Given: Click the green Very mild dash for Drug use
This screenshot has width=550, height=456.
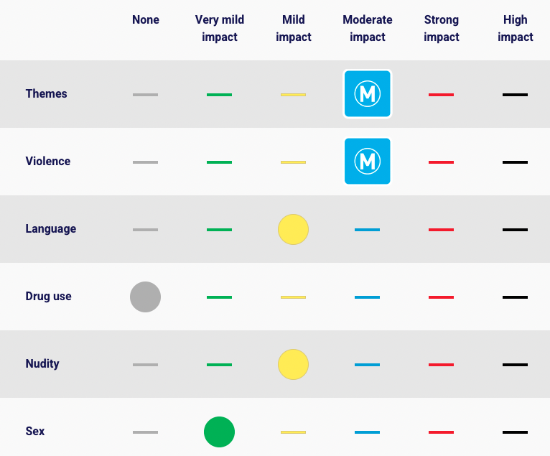Looking at the screenshot, I should point(219,297).
